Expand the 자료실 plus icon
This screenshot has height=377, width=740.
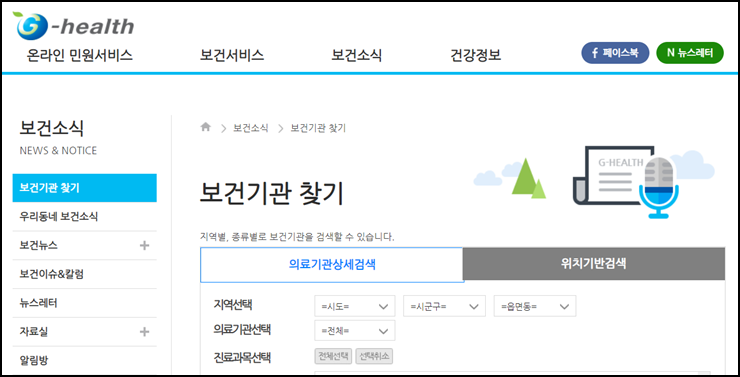144,332
